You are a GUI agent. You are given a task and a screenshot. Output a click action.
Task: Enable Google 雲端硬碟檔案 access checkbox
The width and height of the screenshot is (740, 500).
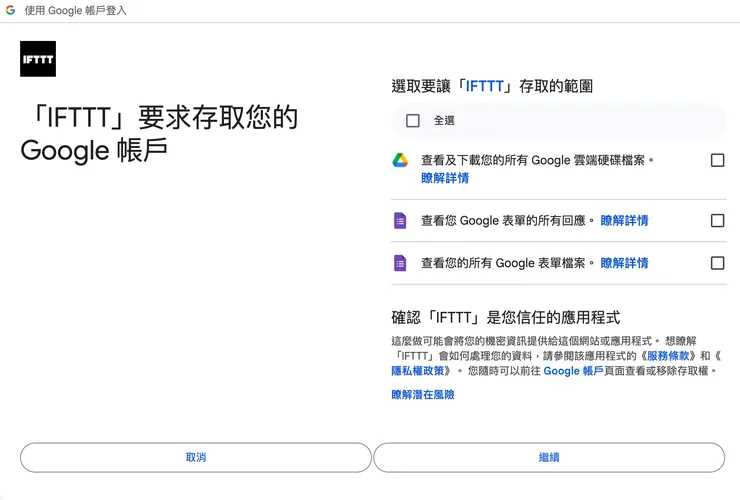point(717,160)
